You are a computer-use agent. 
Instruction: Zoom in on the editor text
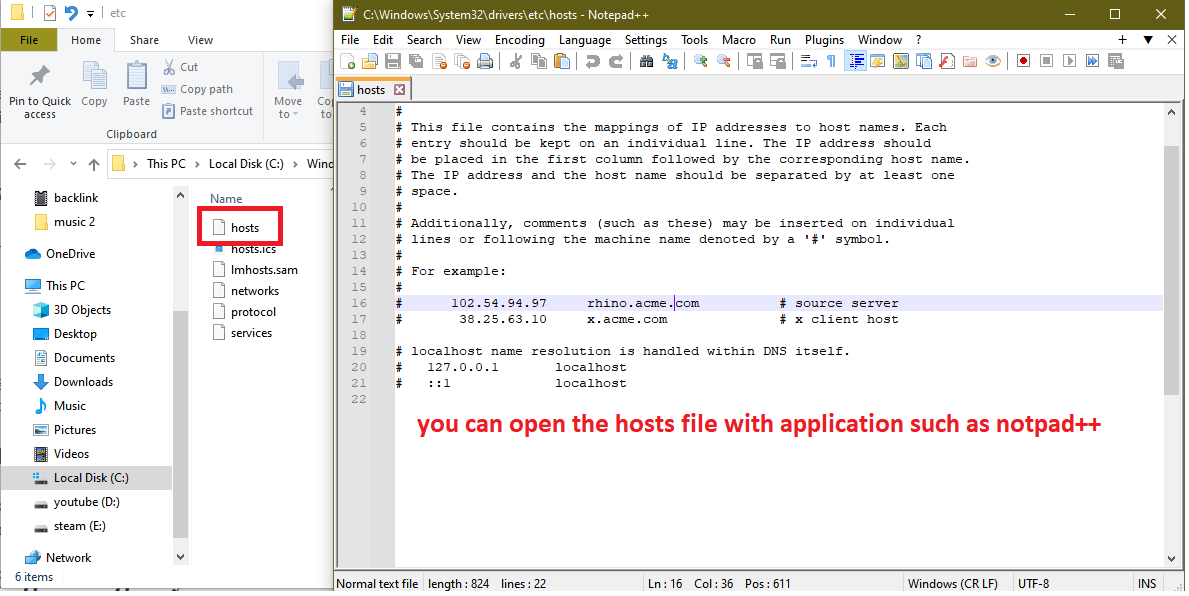701,61
